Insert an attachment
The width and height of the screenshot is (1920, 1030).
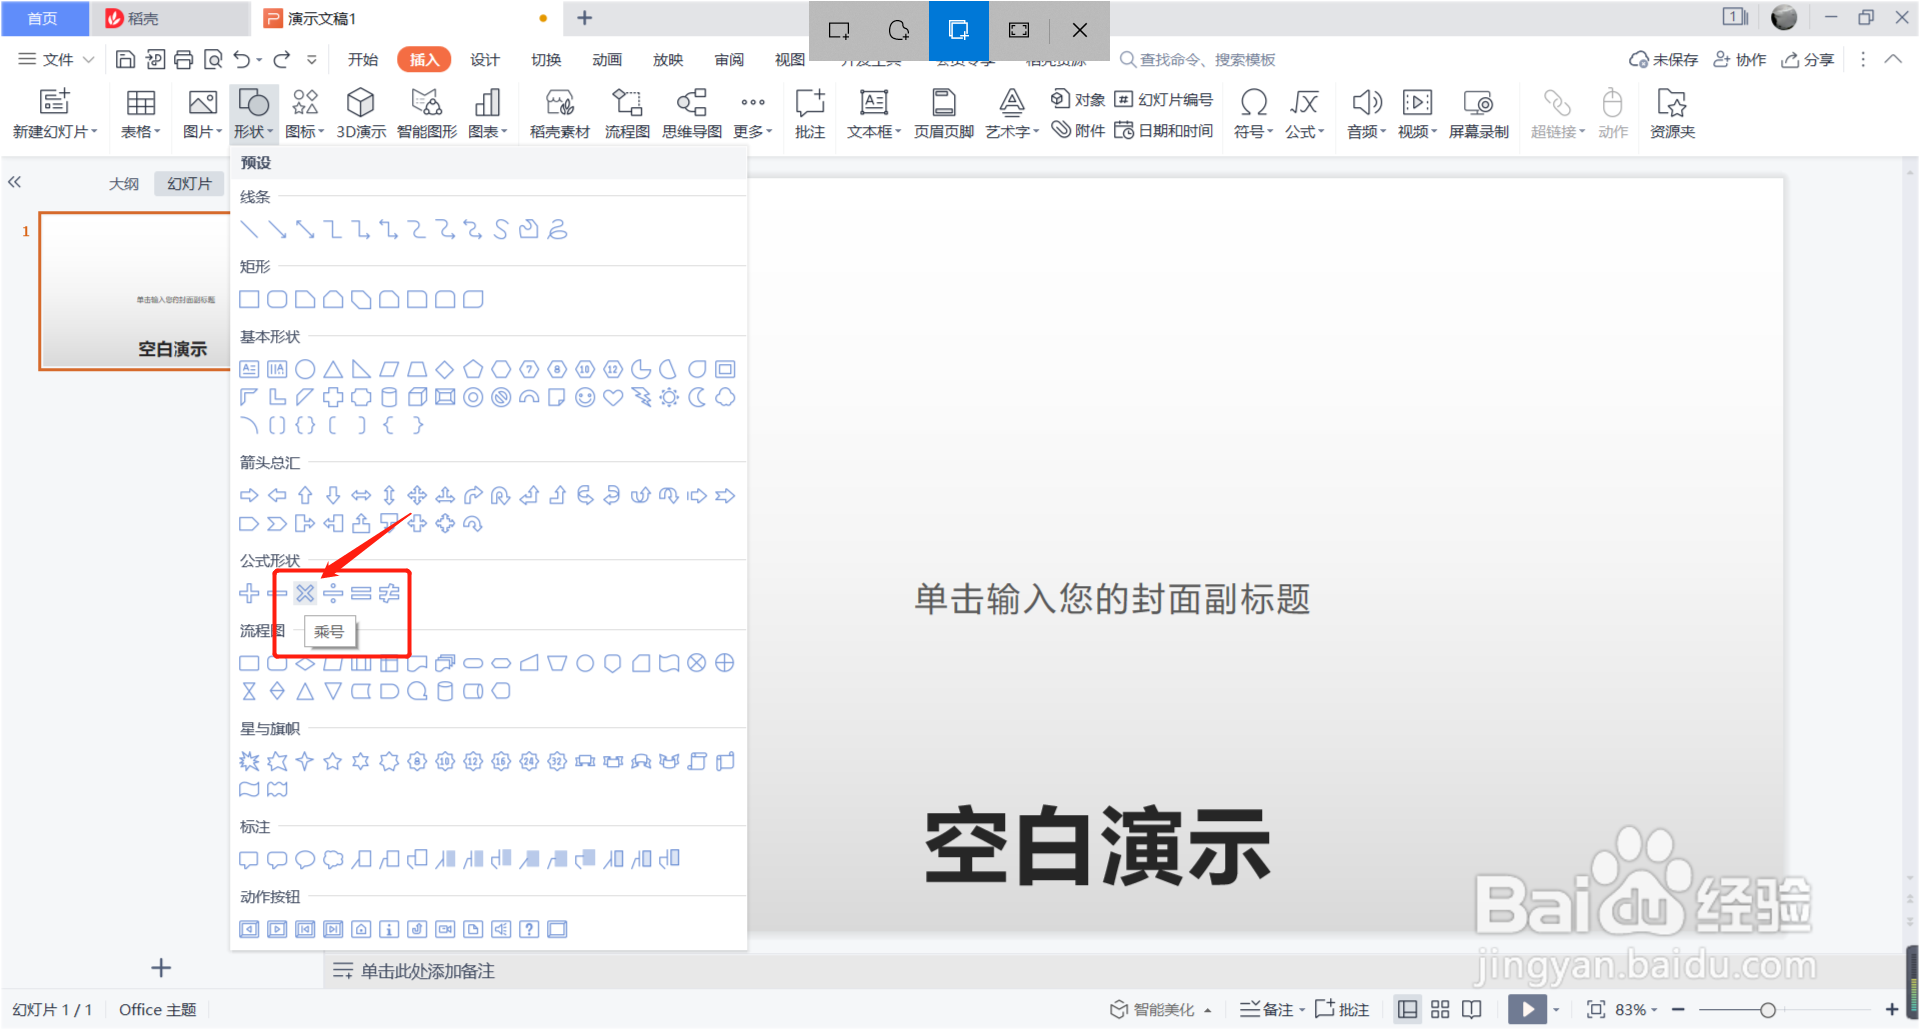coord(1078,130)
